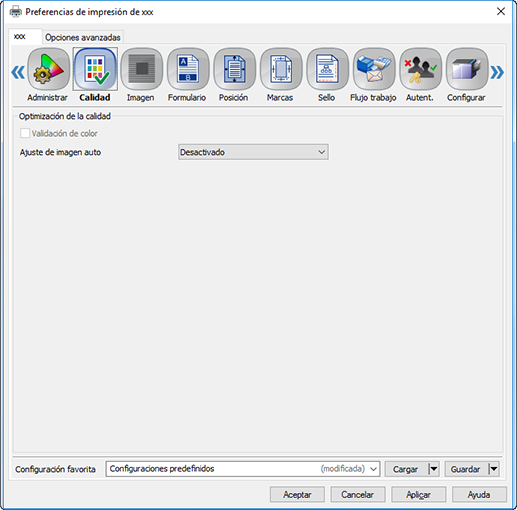
Task: Open the Autent. authentication icon
Action: click(420, 69)
